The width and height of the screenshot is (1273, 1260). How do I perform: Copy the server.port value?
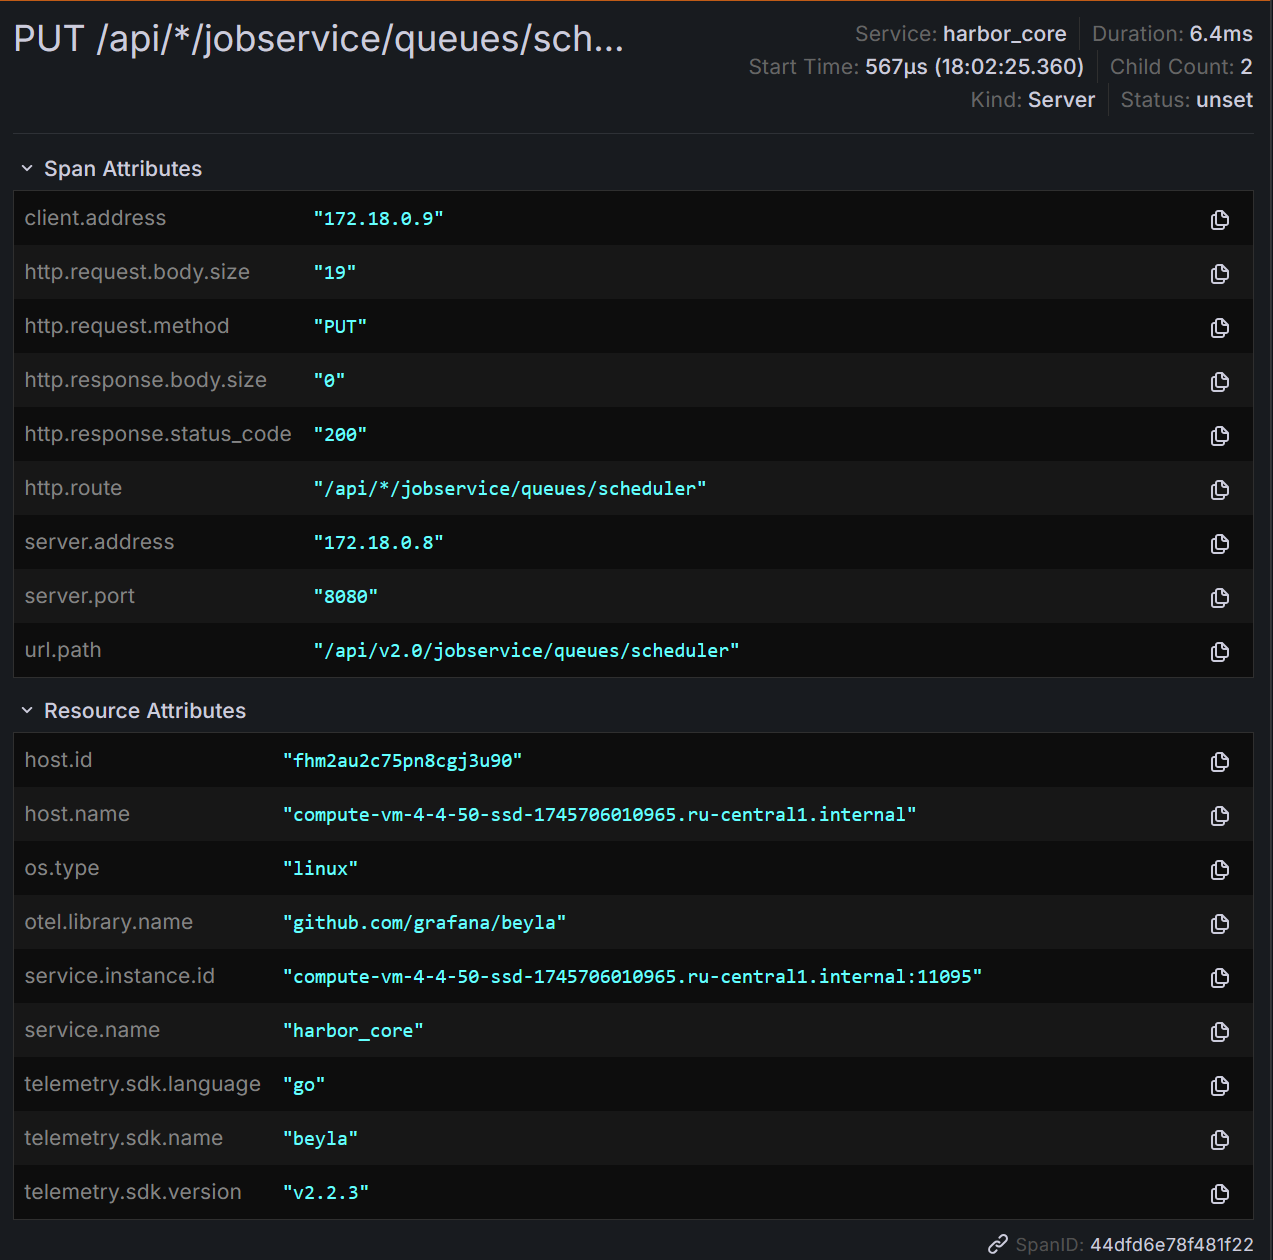point(1219,598)
